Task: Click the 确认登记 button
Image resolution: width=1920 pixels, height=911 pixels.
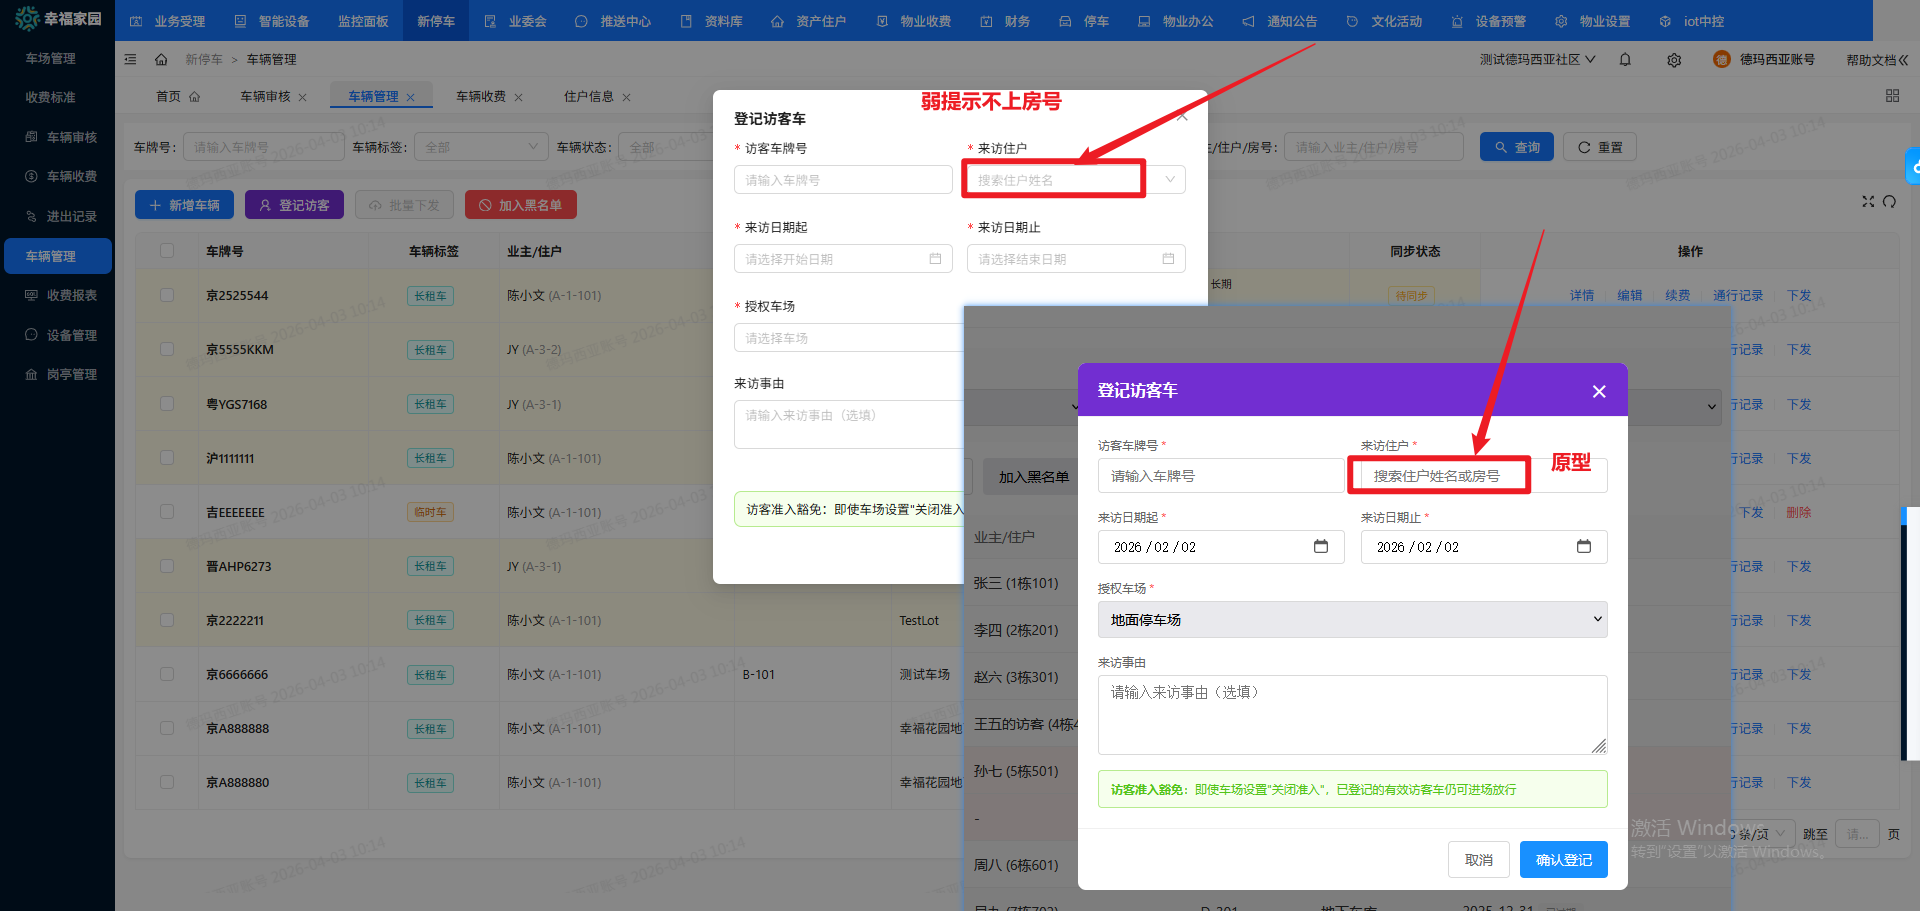Action: coord(1563,860)
